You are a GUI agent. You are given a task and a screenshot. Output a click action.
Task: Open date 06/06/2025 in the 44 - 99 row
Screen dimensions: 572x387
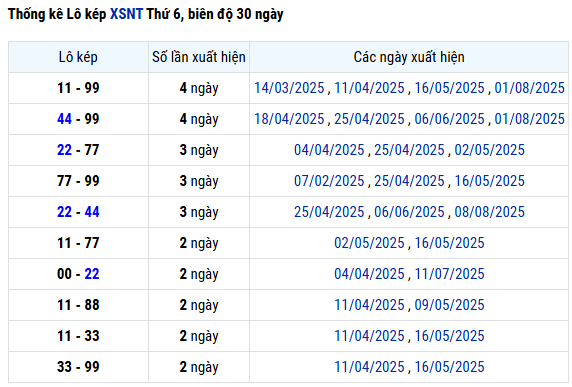pos(449,119)
